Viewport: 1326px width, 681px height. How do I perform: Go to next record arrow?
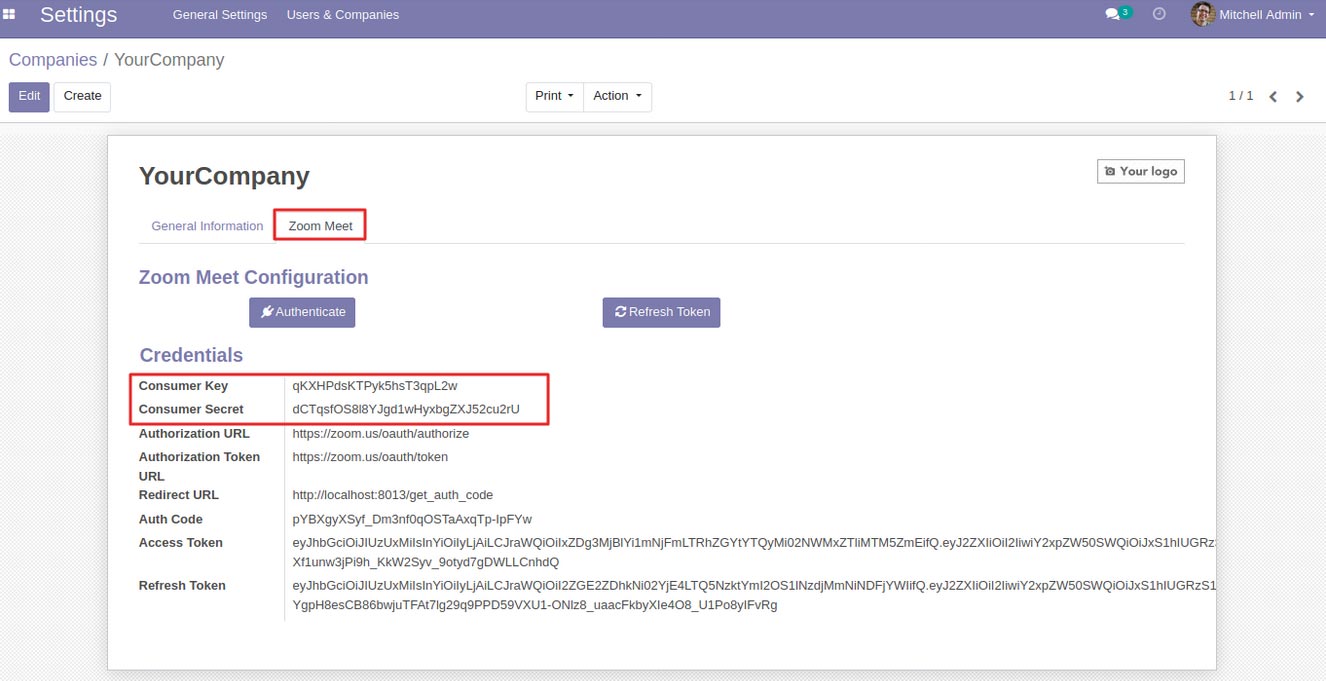coord(1300,97)
